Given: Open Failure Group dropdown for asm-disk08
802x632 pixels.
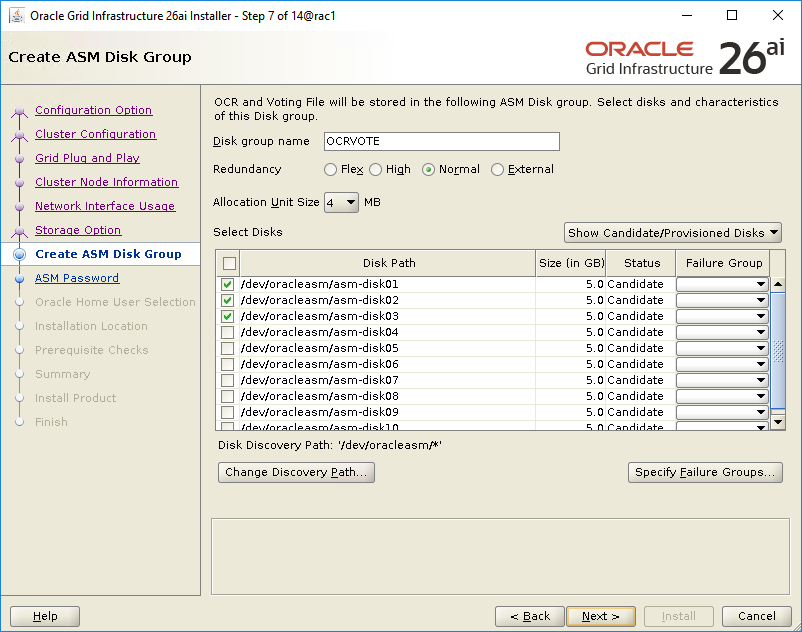Looking at the screenshot, I should pos(722,396).
